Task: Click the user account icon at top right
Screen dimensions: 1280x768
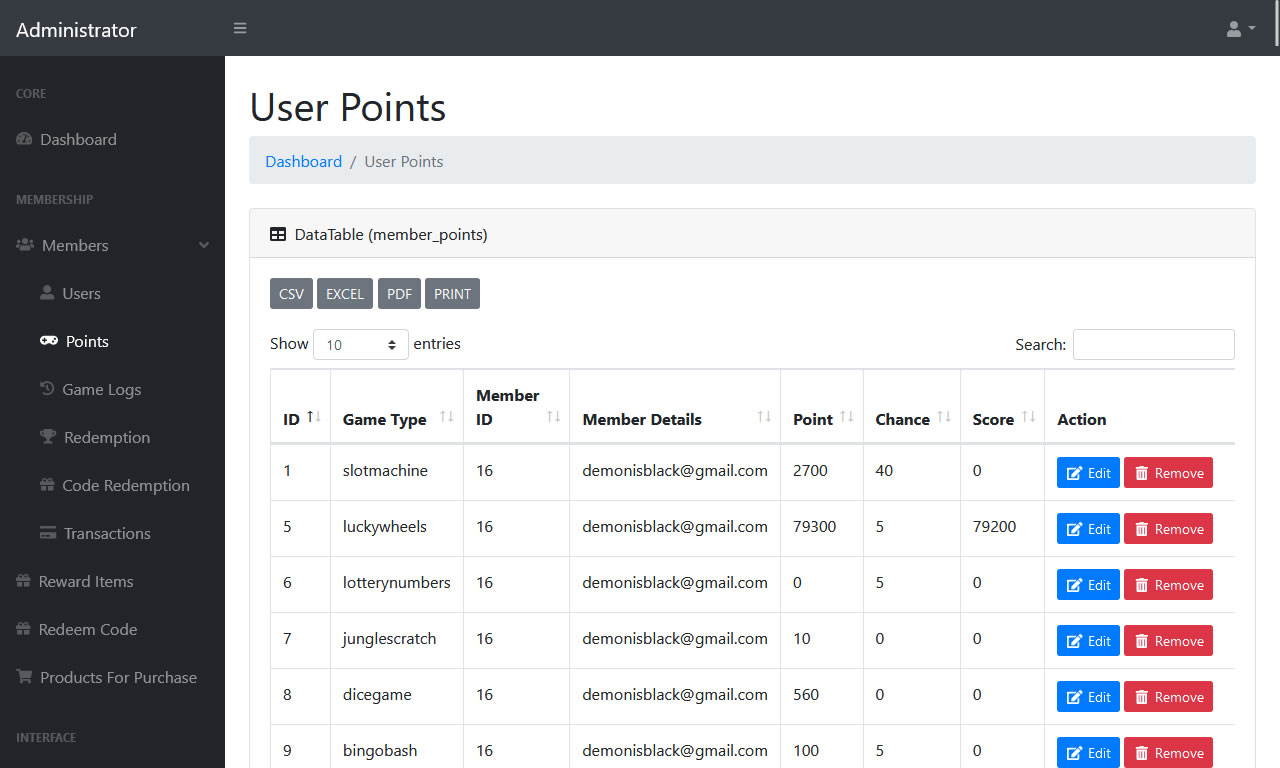Action: coord(1232,27)
